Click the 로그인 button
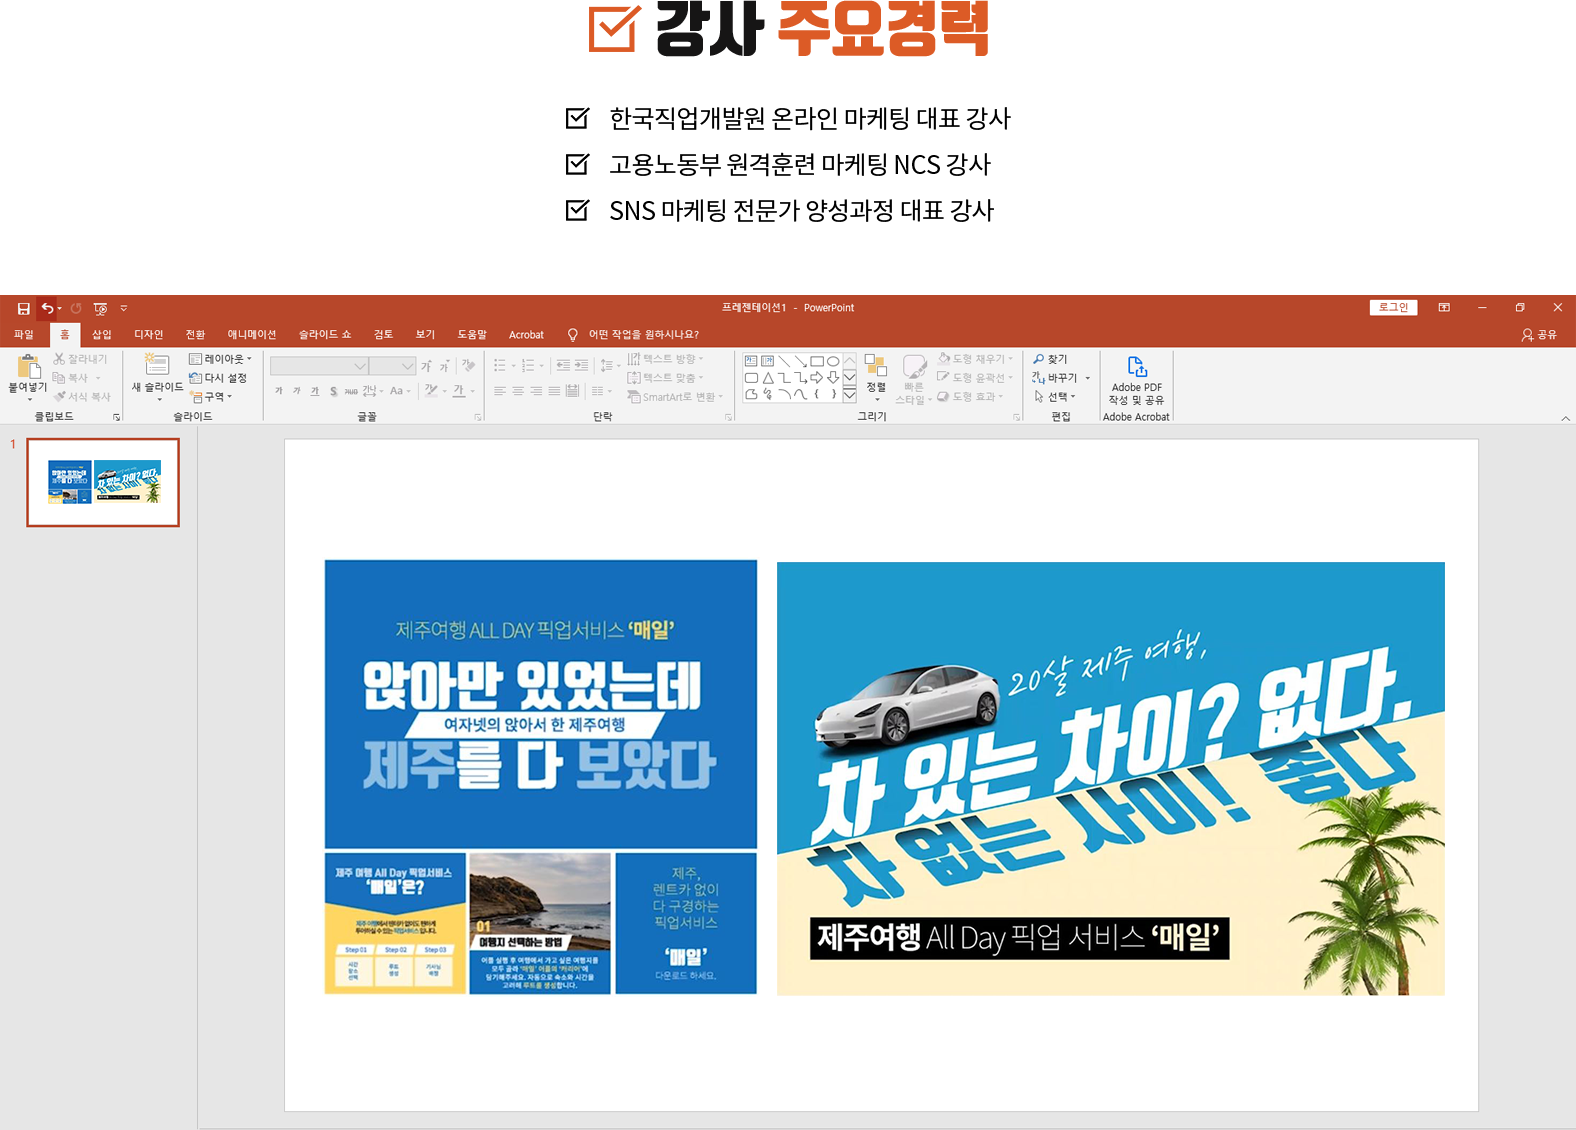 (x=1393, y=307)
